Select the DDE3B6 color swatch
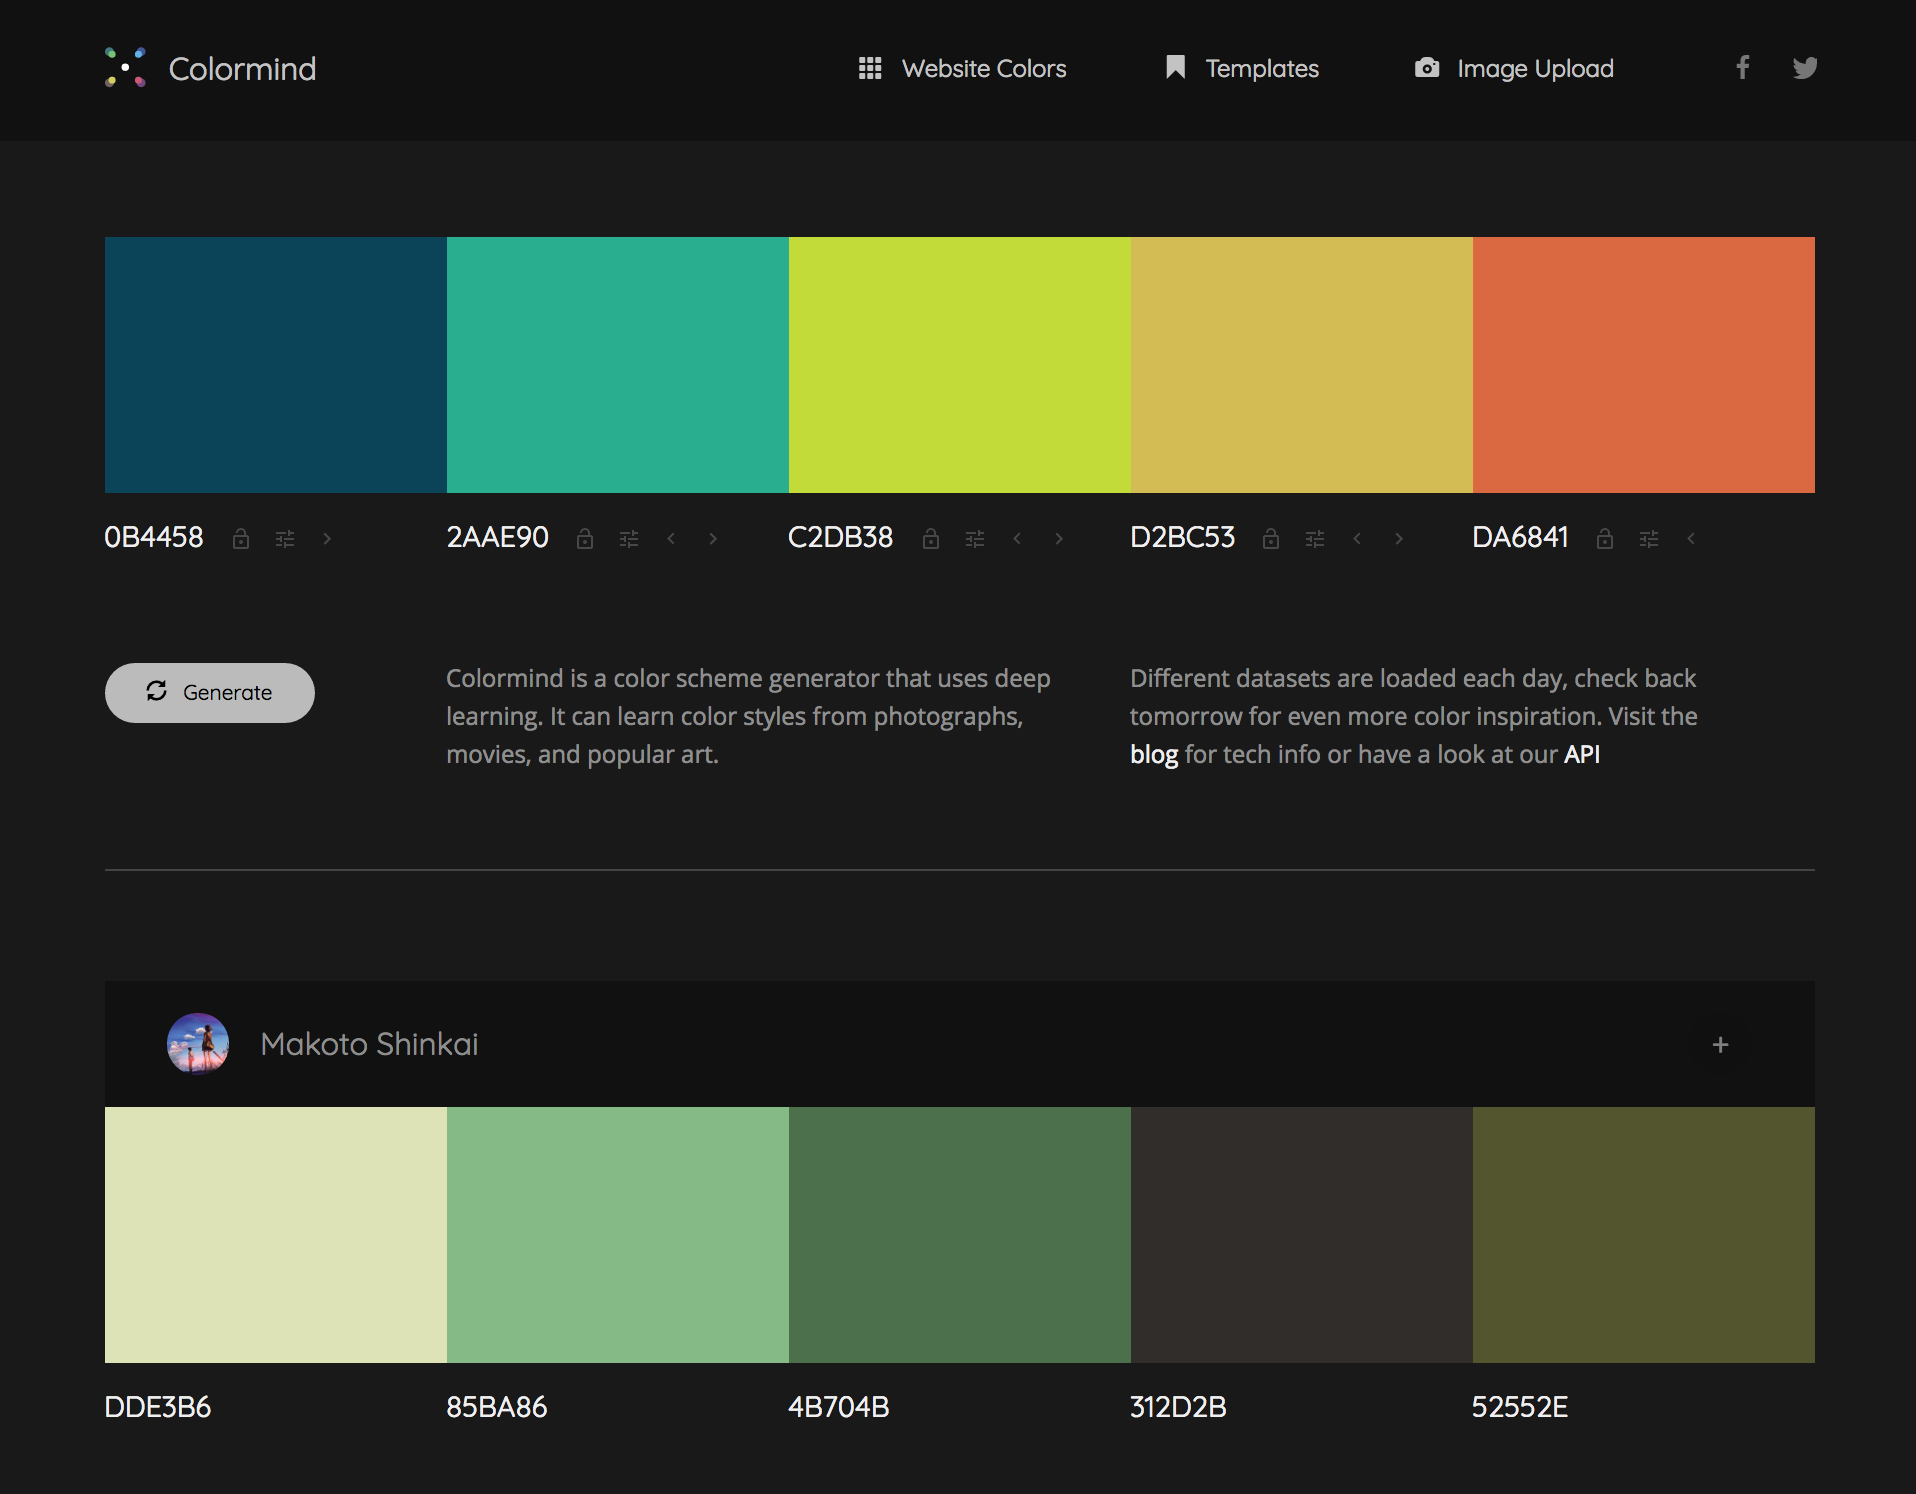 (275, 1235)
